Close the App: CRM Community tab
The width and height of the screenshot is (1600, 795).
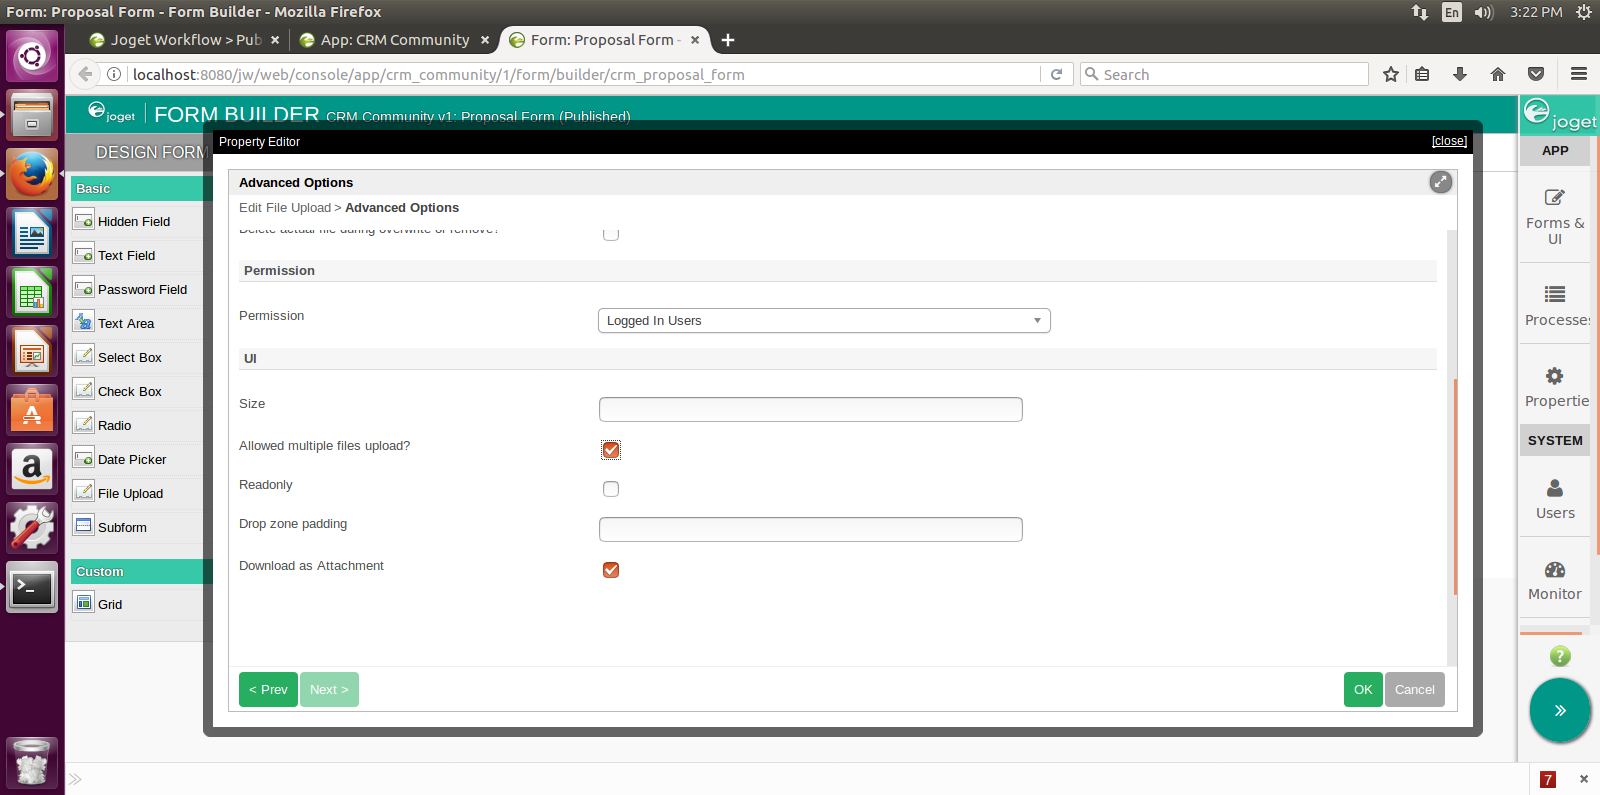tap(485, 40)
